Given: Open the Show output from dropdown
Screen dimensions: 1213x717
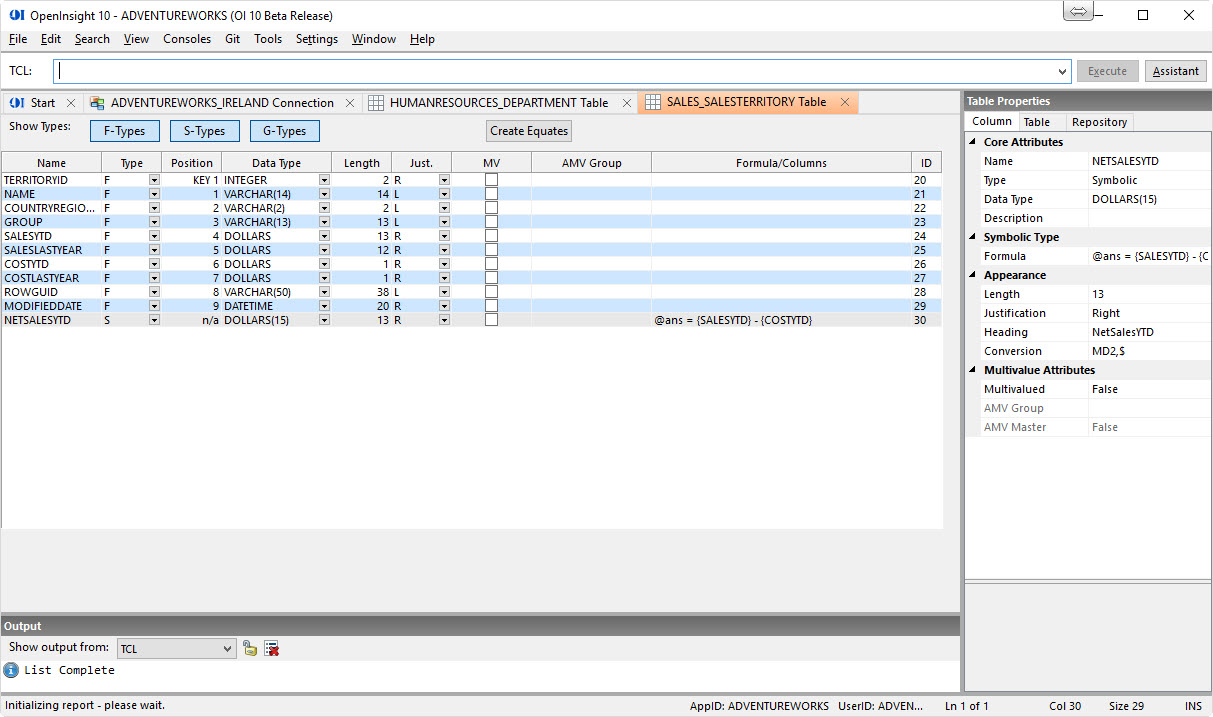Looking at the screenshot, I should coord(227,649).
